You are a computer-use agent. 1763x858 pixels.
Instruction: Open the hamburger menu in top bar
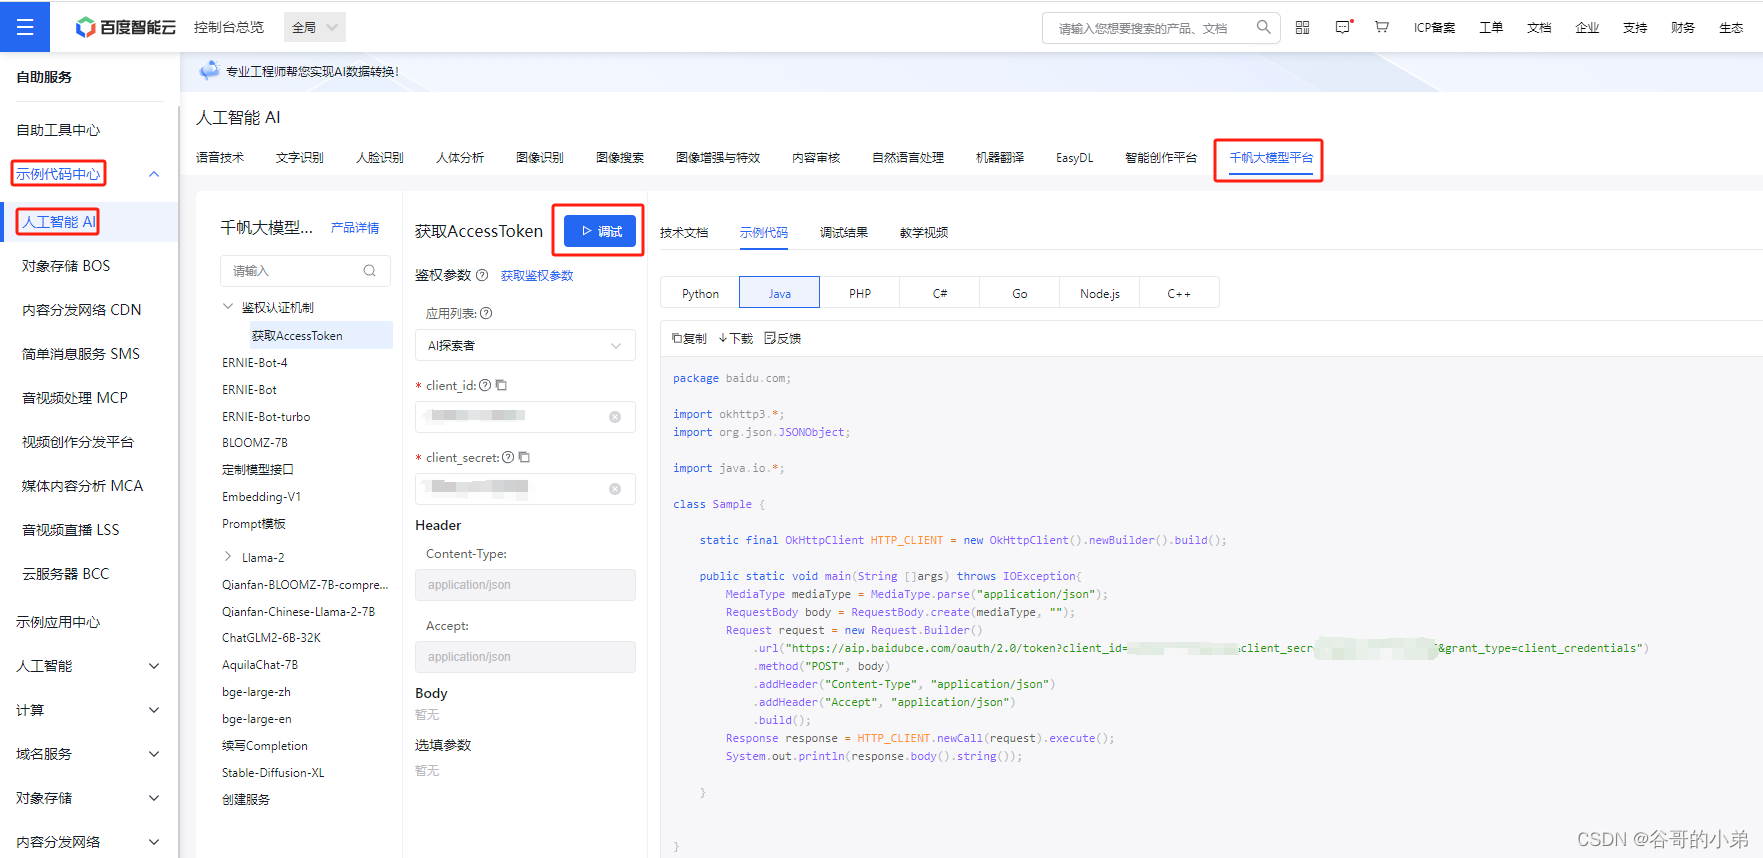click(25, 27)
